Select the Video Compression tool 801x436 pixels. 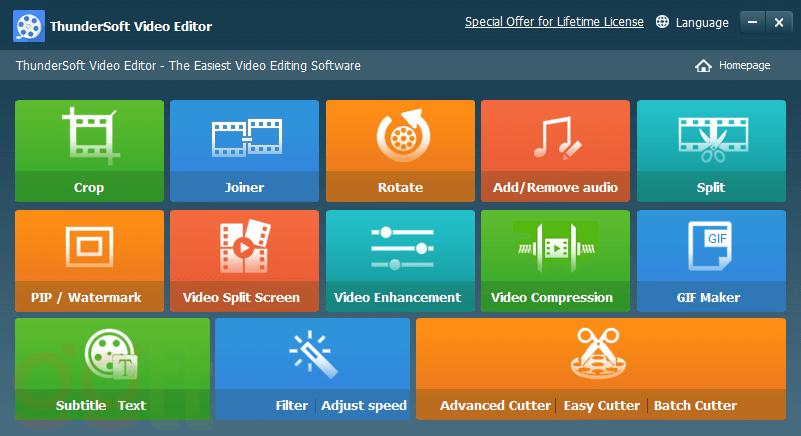555,260
